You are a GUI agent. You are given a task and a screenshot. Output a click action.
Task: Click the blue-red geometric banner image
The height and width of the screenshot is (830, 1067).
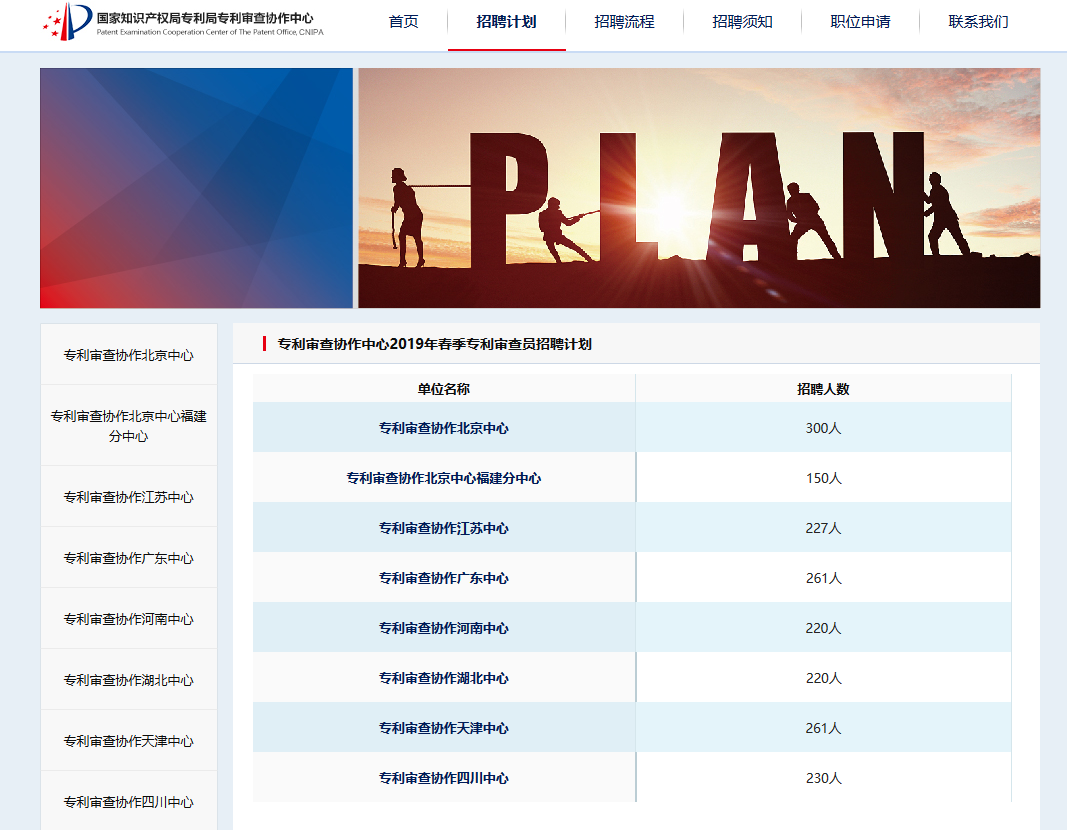(197, 188)
